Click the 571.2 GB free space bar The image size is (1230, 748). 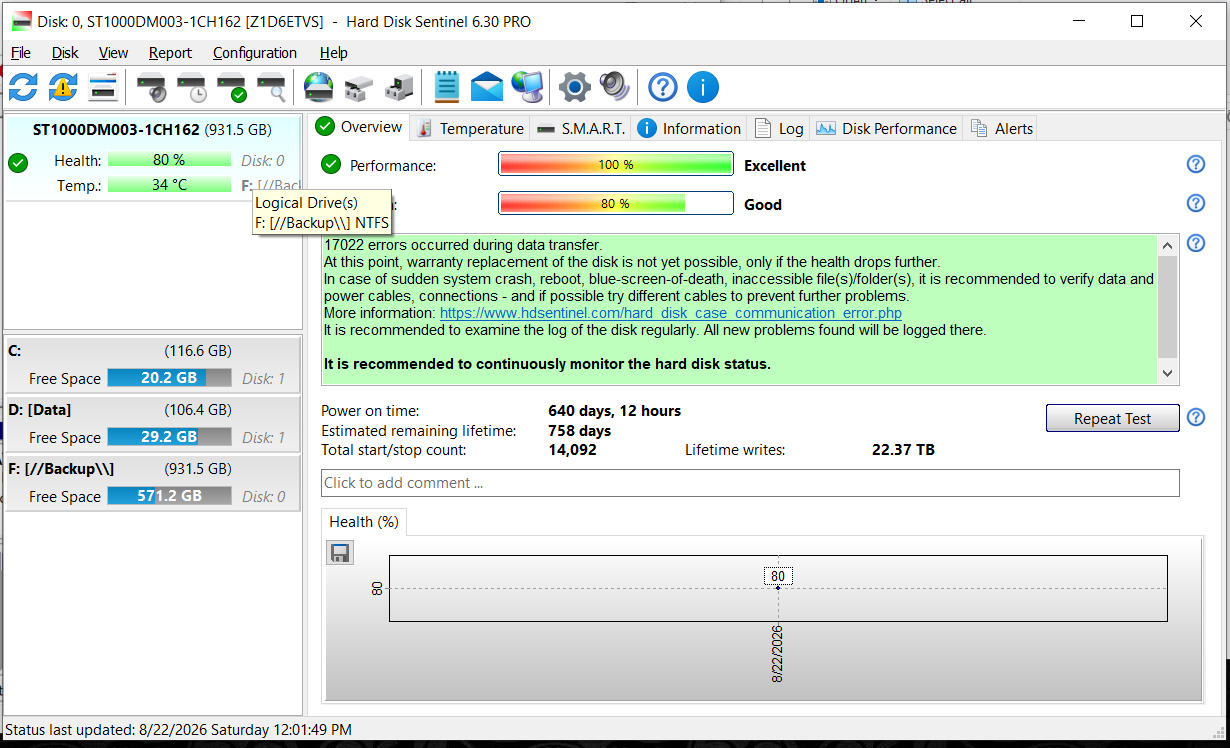[169, 496]
